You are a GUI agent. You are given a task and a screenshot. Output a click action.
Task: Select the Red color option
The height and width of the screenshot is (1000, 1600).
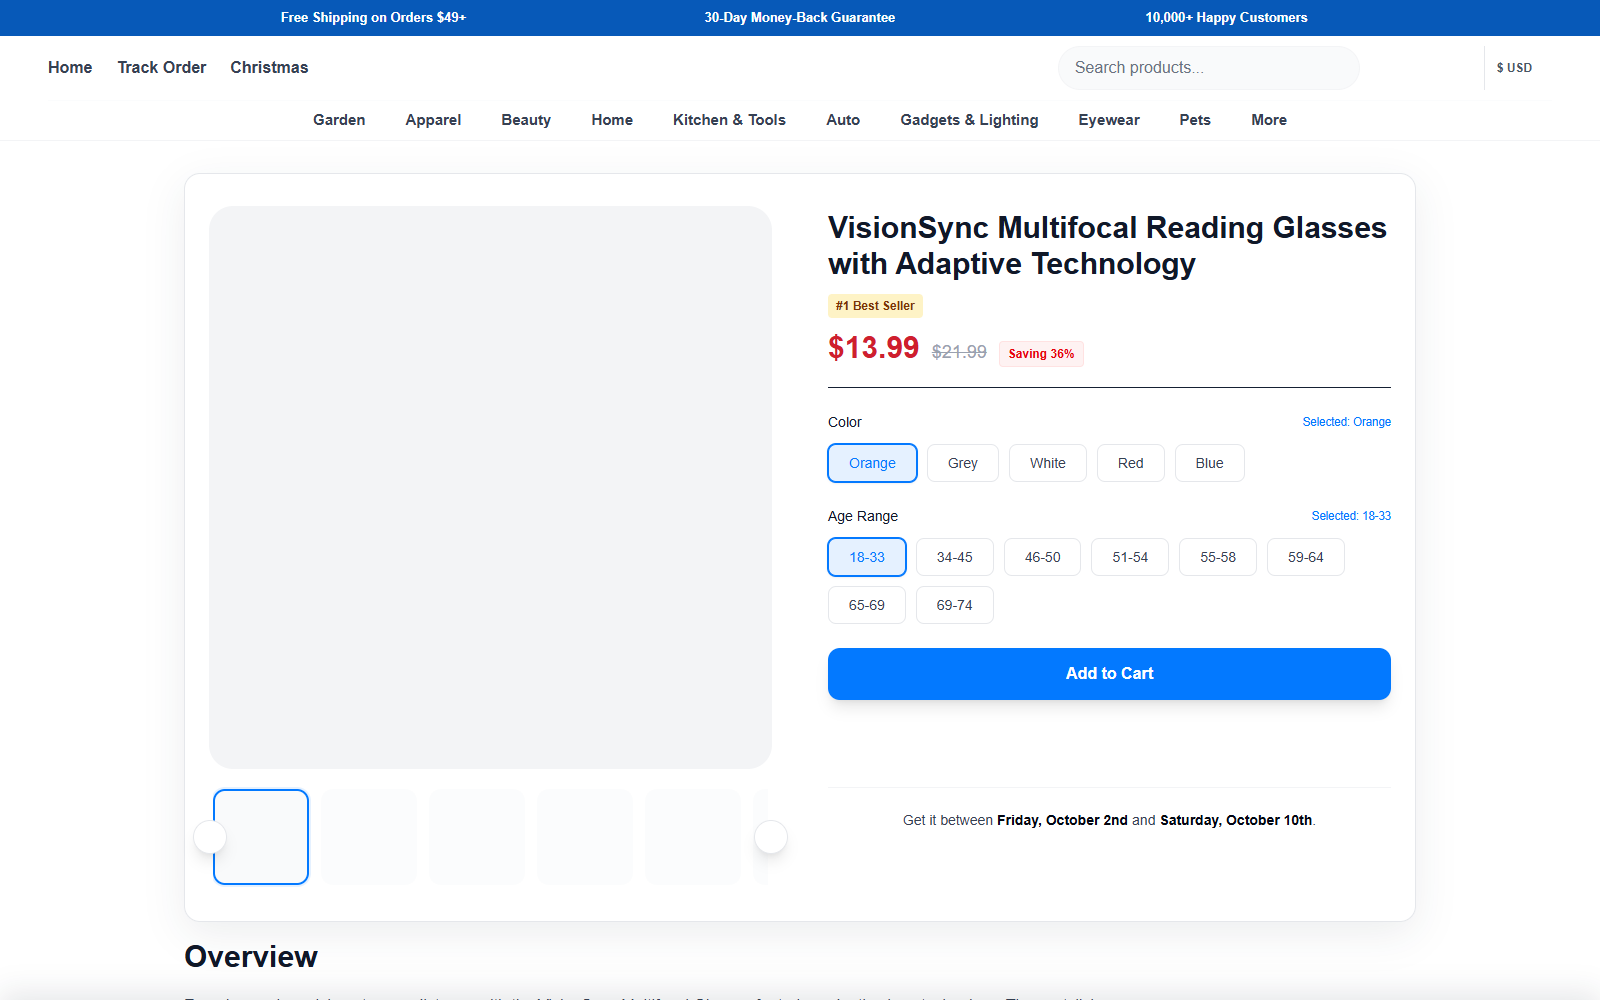tap(1131, 463)
